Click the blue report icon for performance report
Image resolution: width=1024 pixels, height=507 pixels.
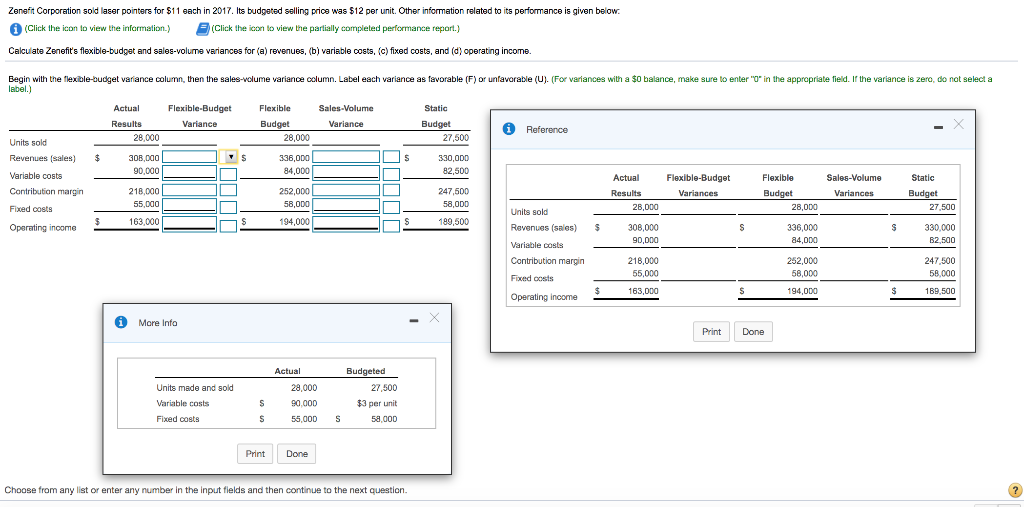tap(203, 29)
